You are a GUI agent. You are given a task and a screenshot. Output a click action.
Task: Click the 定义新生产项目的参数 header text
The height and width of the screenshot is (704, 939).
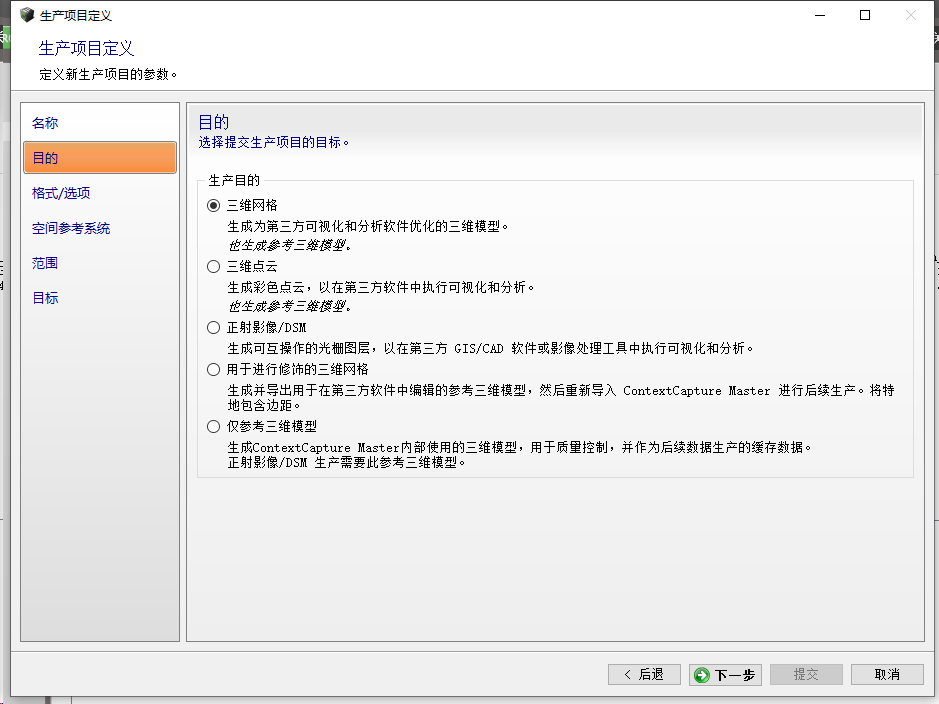point(108,74)
